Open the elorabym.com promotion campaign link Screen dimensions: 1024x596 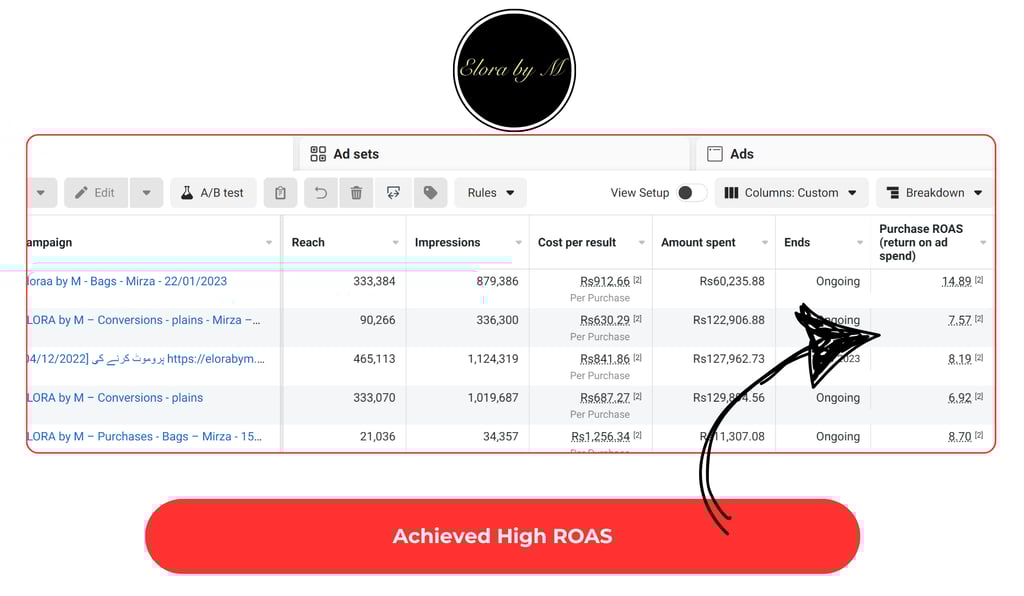coord(146,358)
